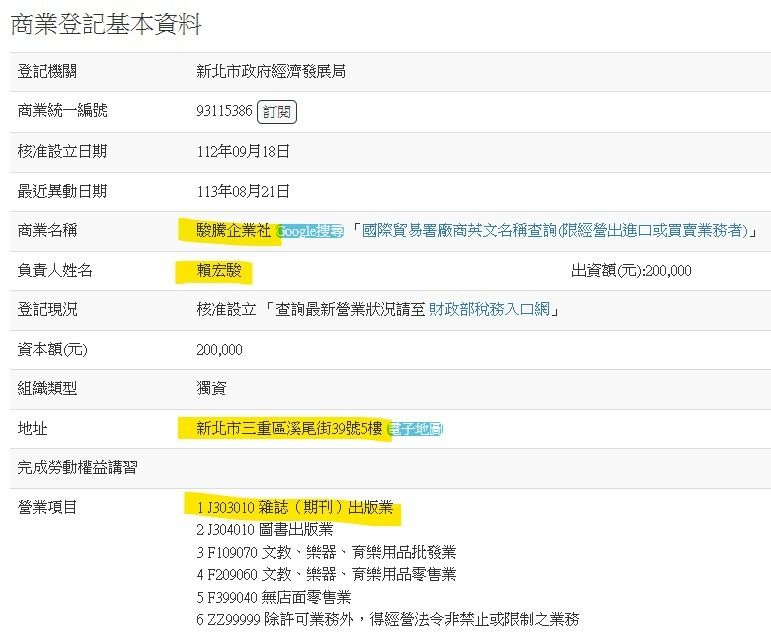Click business item J303010 雜誌（期刊）出版業
771x640 pixels.
295,507
